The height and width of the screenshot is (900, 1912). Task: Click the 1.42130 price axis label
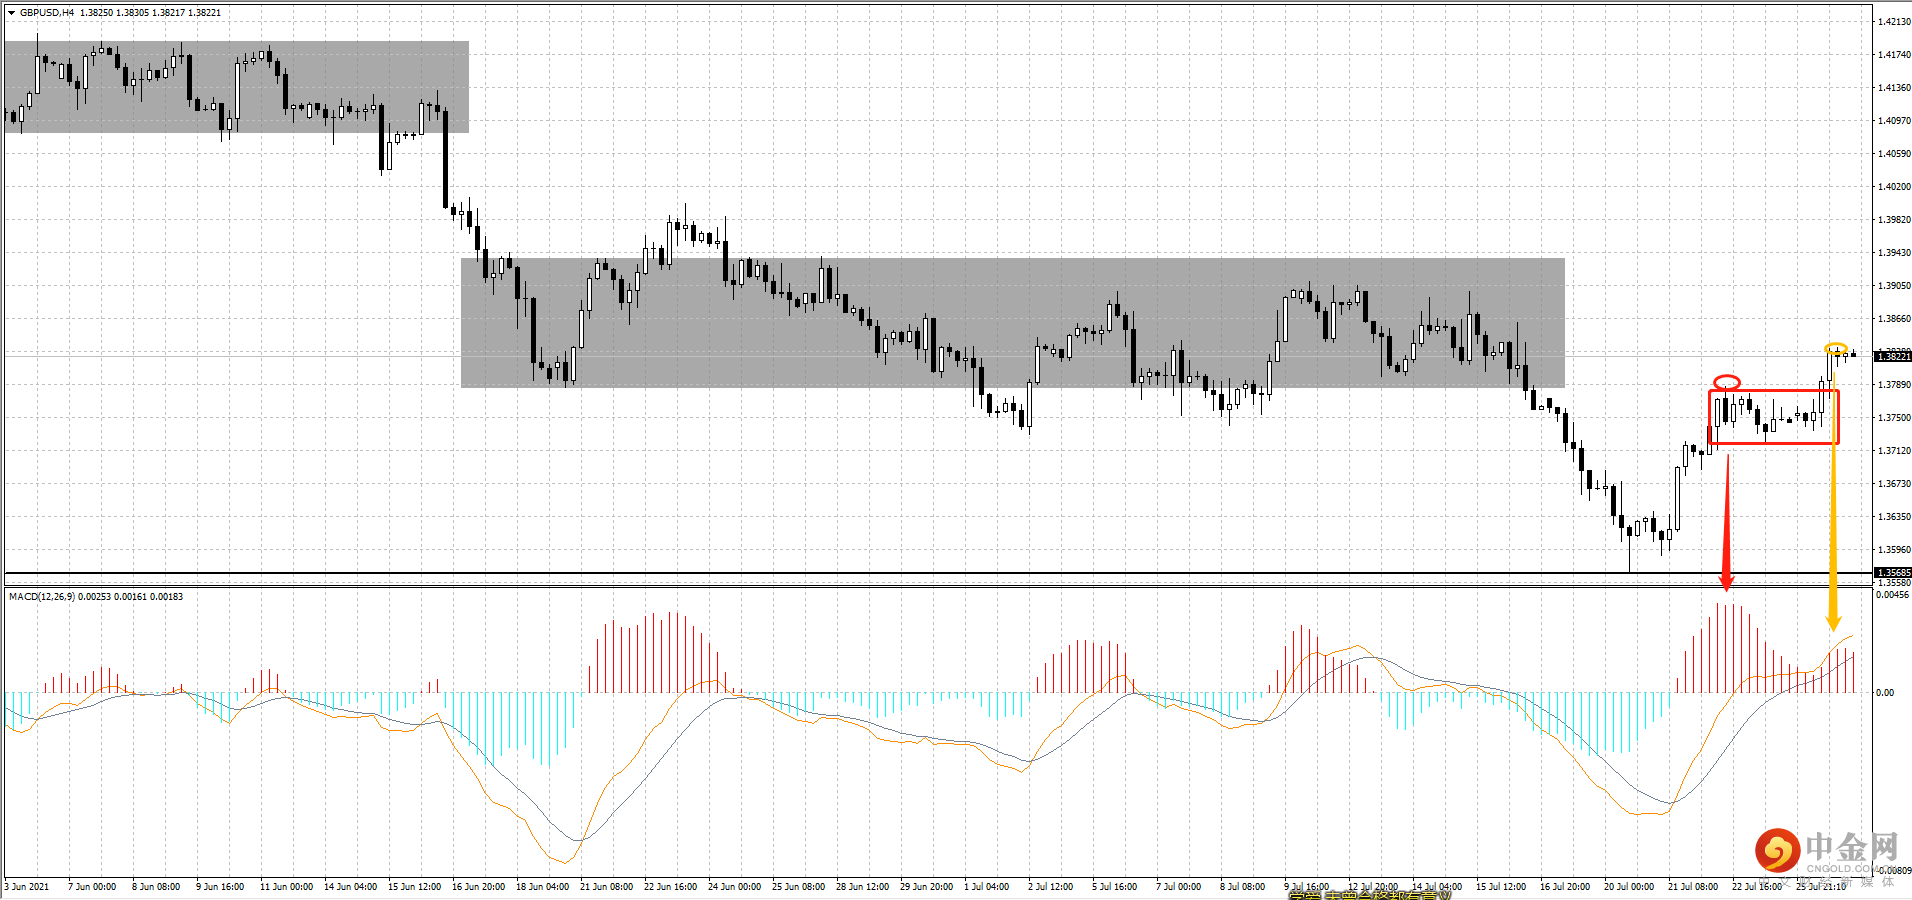tap(1894, 22)
